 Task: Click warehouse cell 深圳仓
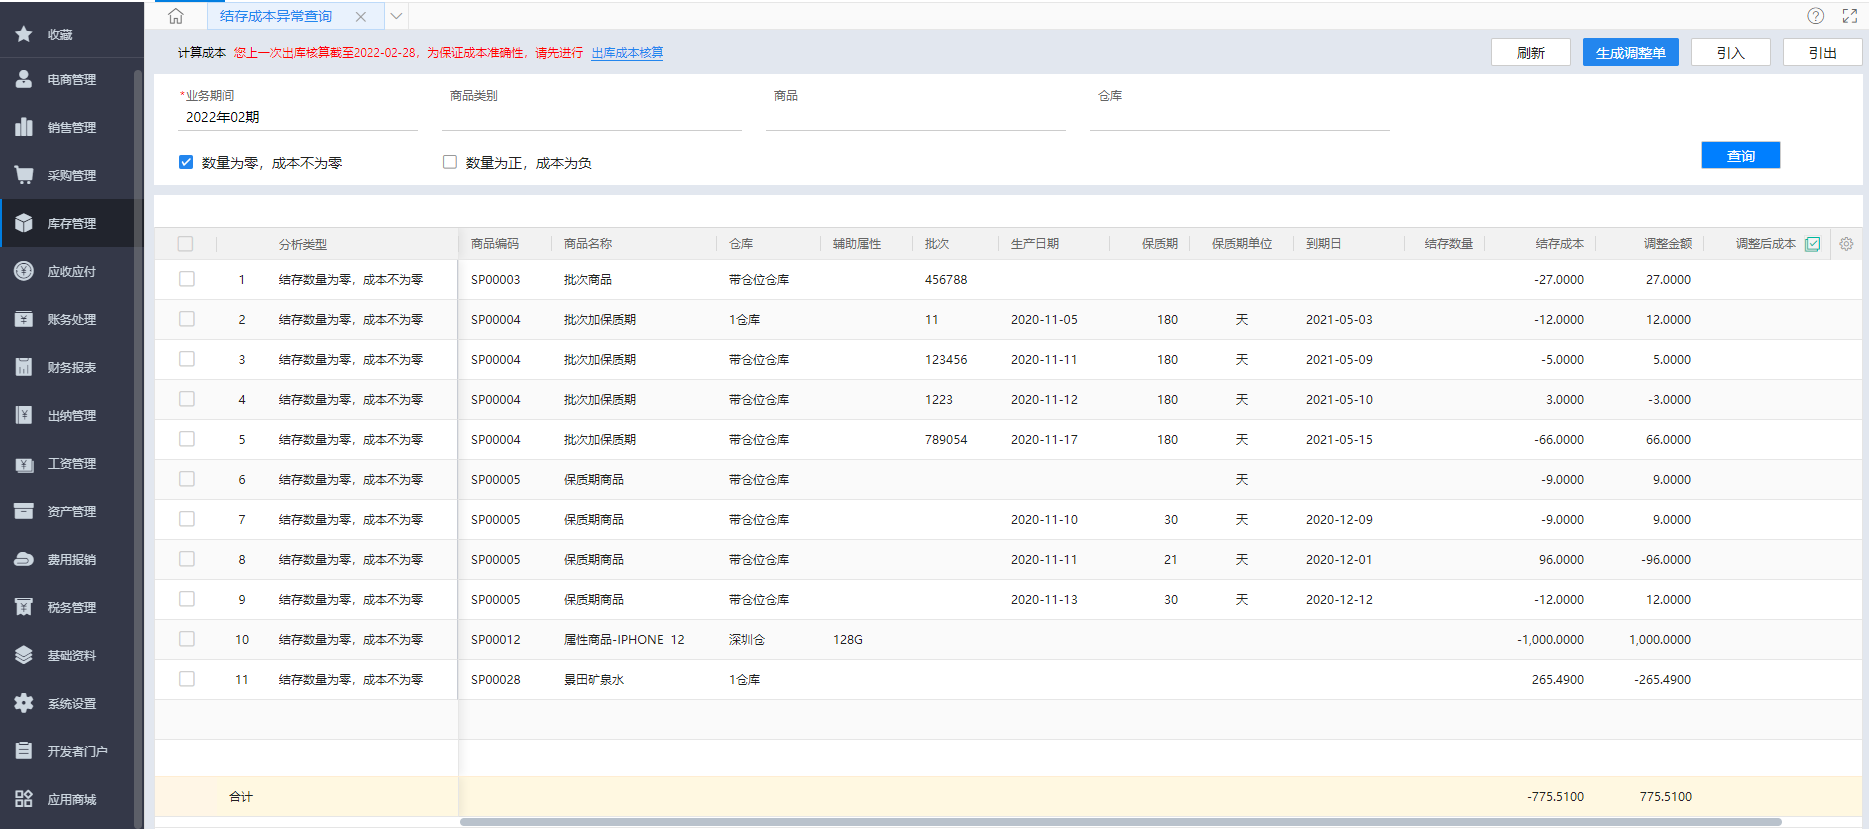(x=747, y=639)
